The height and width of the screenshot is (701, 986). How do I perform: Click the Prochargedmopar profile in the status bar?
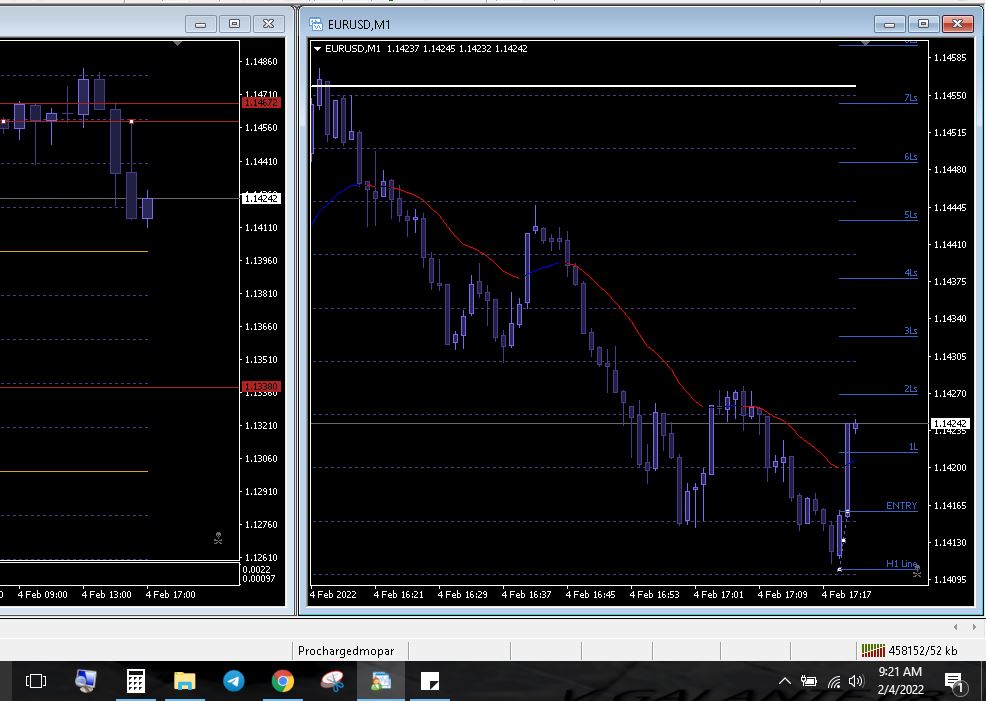[346, 651]
